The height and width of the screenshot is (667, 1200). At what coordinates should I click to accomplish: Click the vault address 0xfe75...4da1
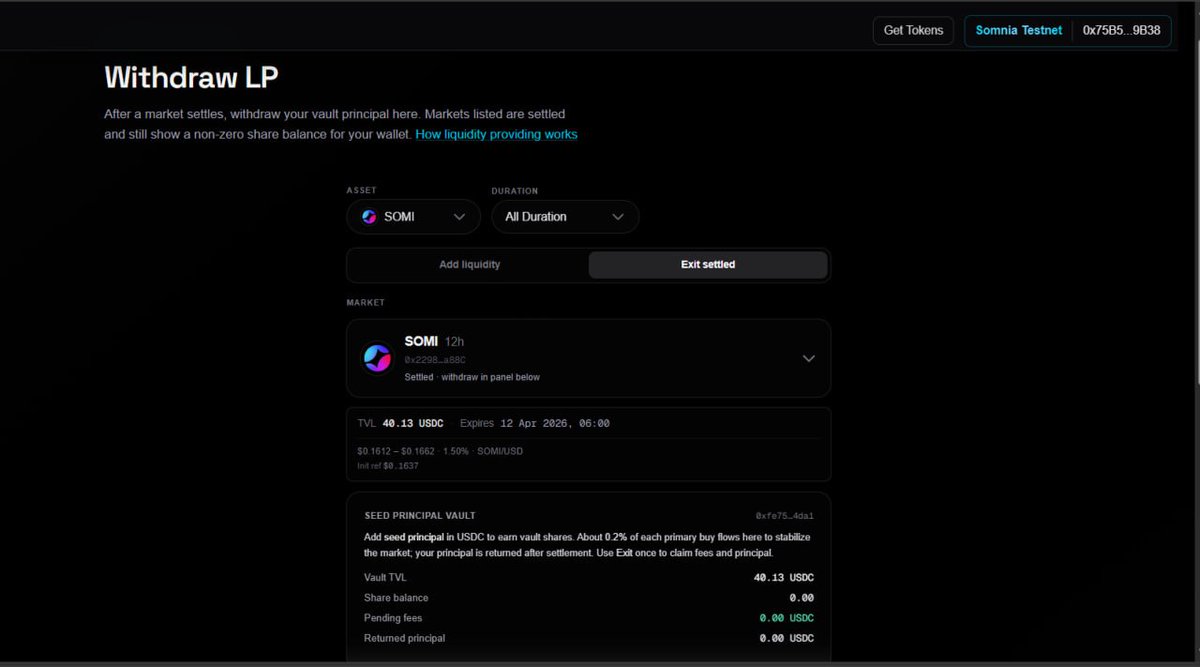785,516
